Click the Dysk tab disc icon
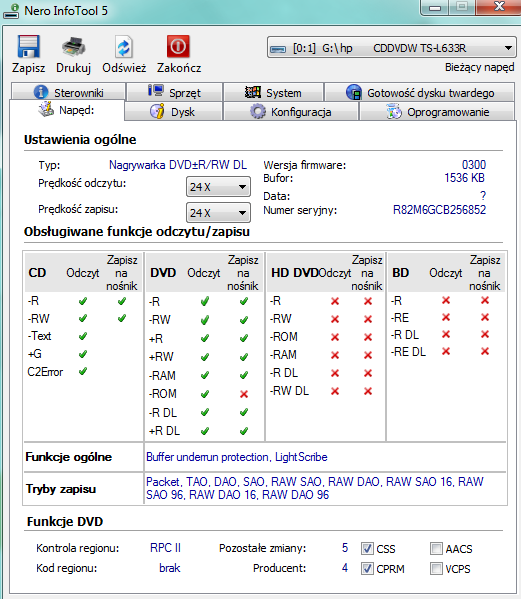This screenshot has height=599, width=521. coord(157,111)
